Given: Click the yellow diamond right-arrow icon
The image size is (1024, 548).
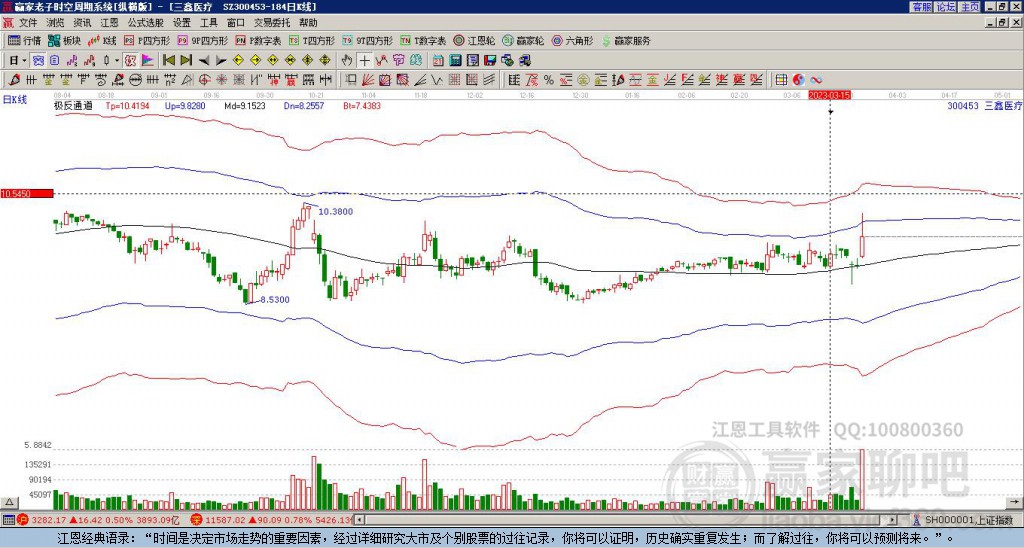Looking at the screenshot, I should tap(255, 60).
